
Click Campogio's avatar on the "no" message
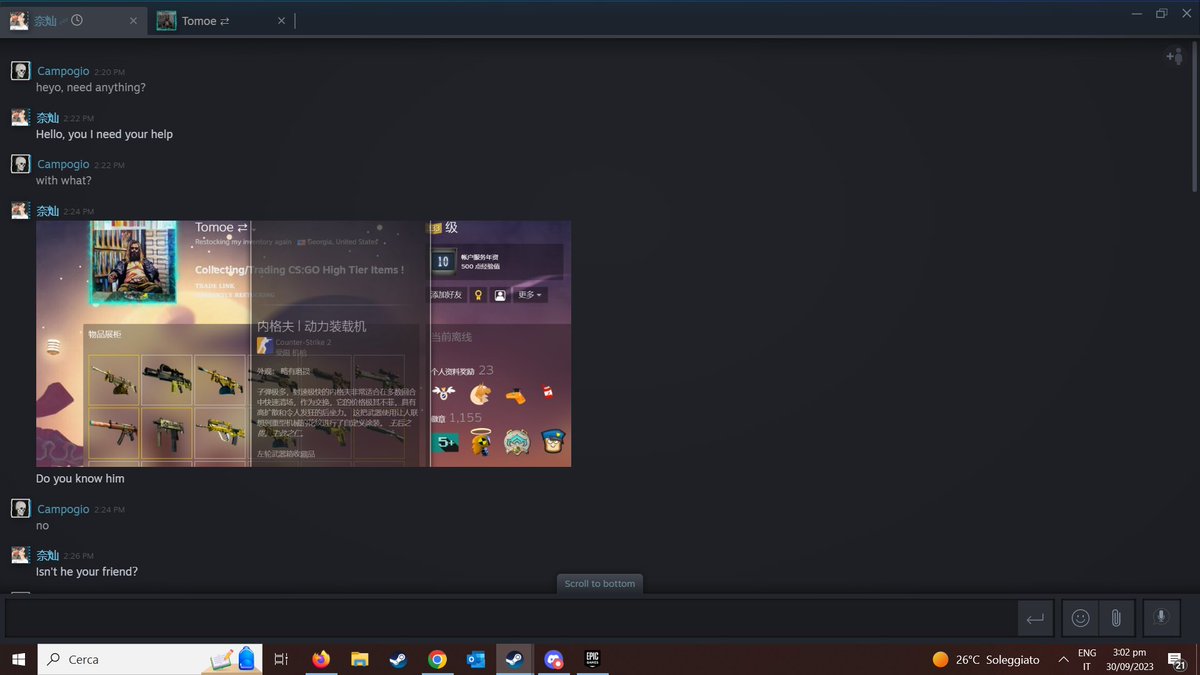point(20,509)
